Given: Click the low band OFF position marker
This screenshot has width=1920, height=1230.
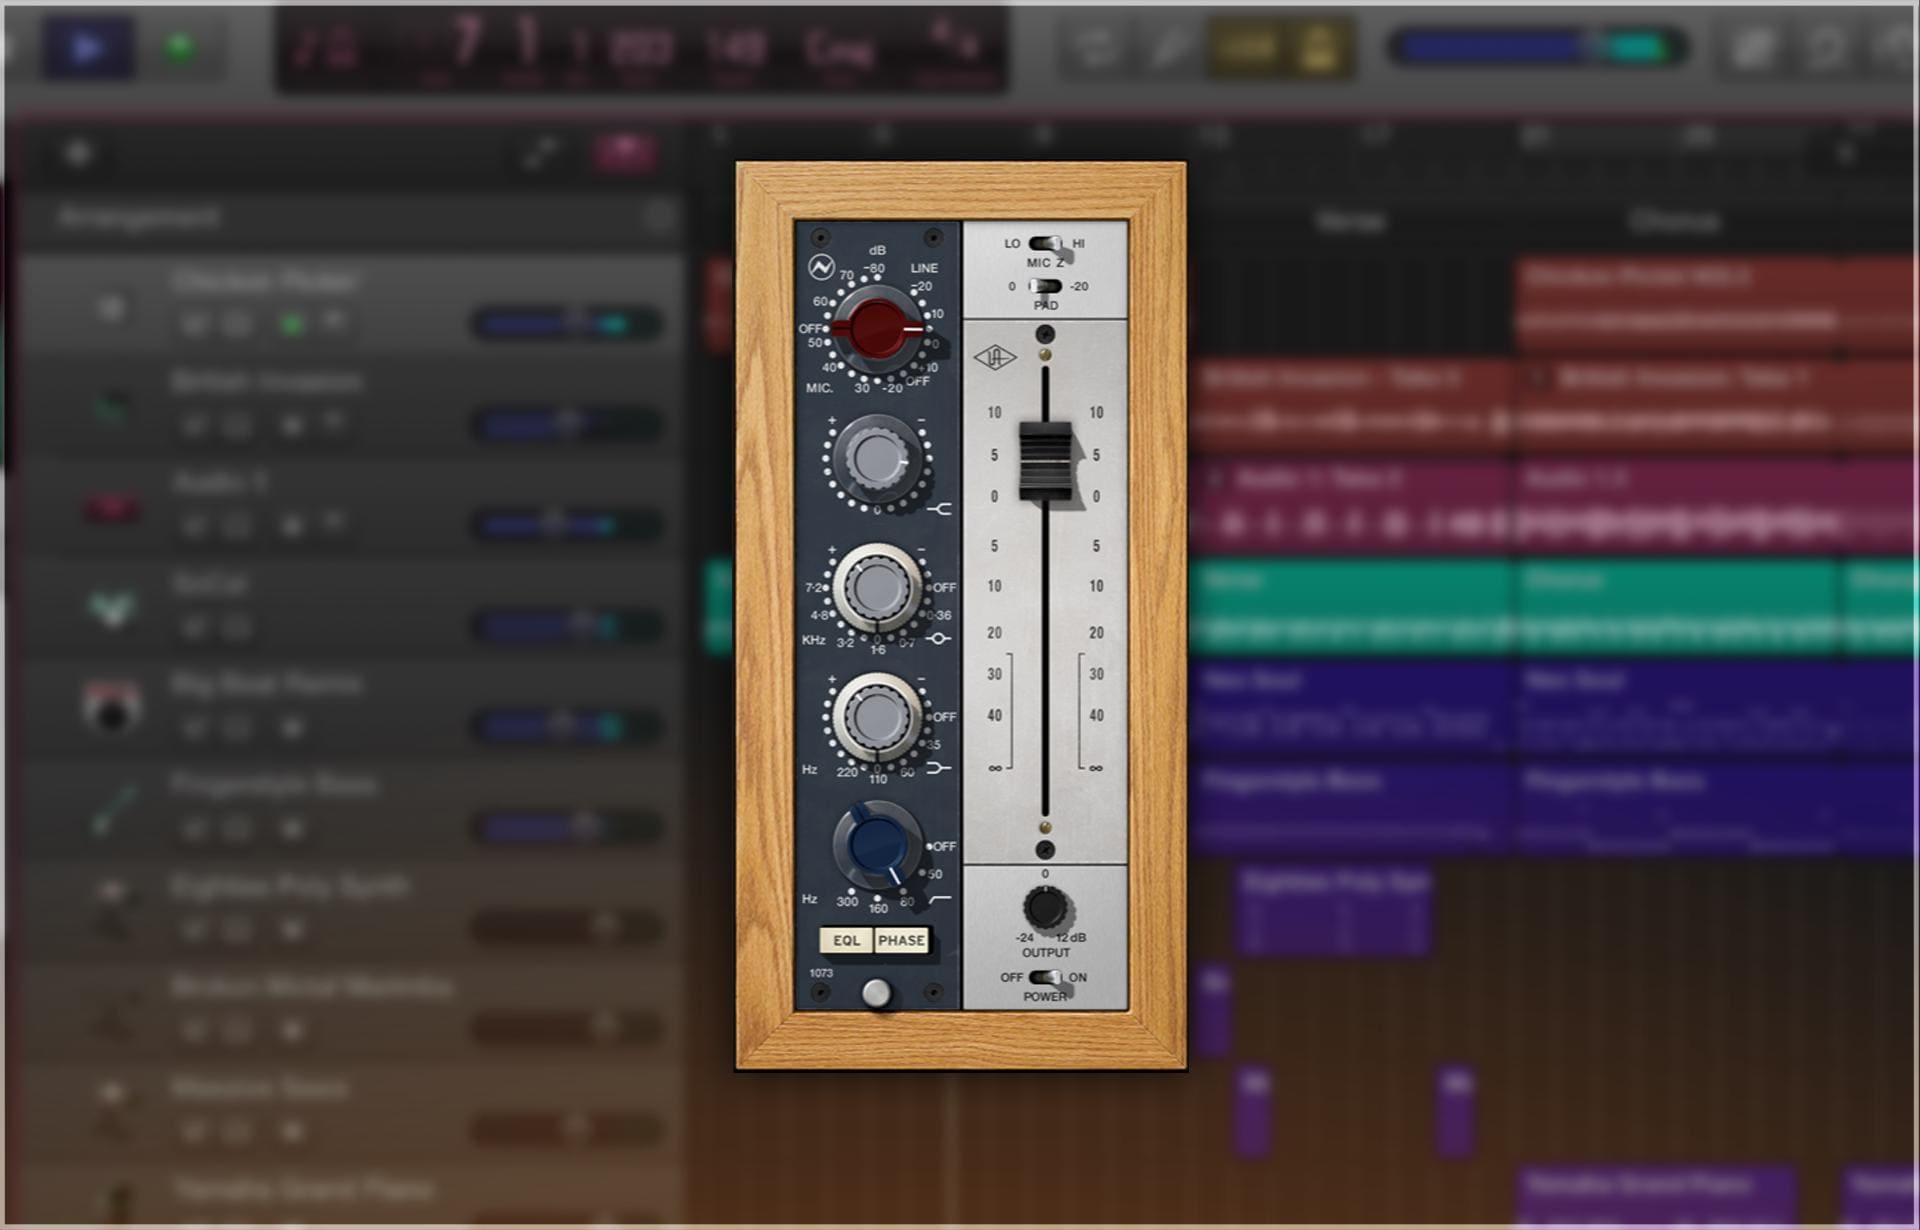Looking at the screenshot, I should pyautogui.click(x=942, y=716).
